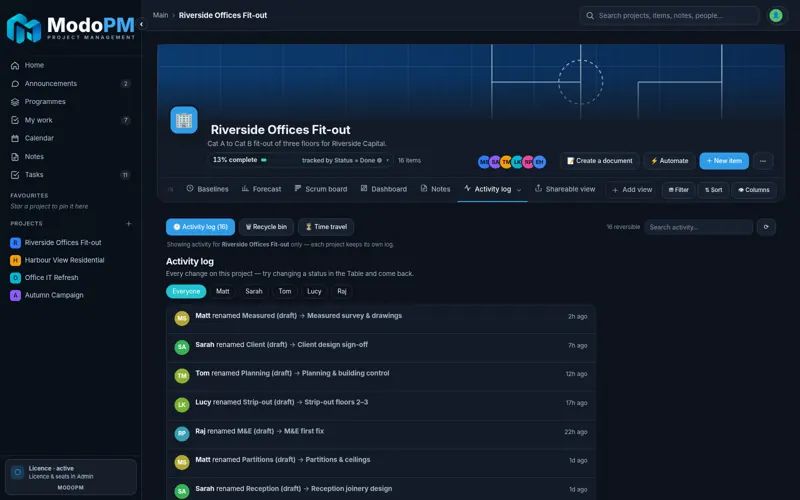Collapse the sidebar with the arrow
This screenshot has width=800, height=500.
click(141, 24)
